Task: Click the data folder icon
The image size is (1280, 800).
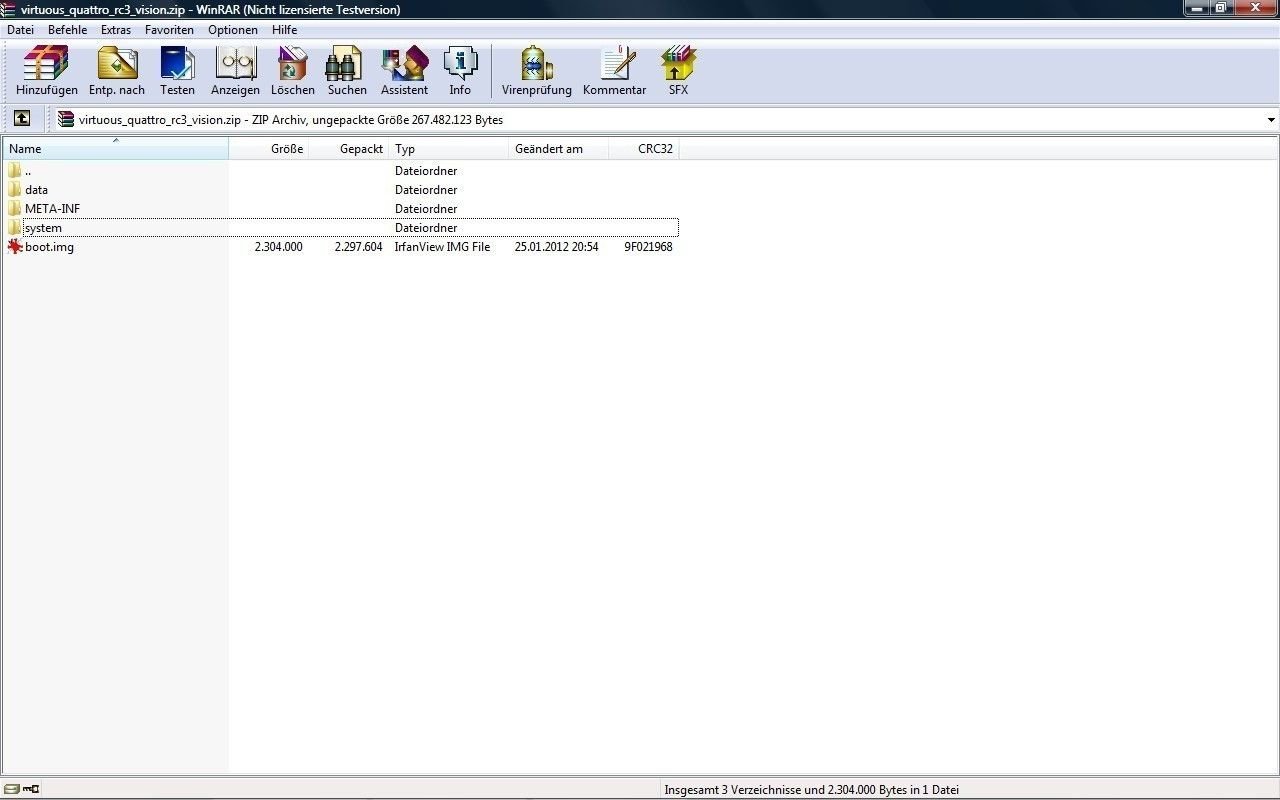Action: [x=14, y=189]
